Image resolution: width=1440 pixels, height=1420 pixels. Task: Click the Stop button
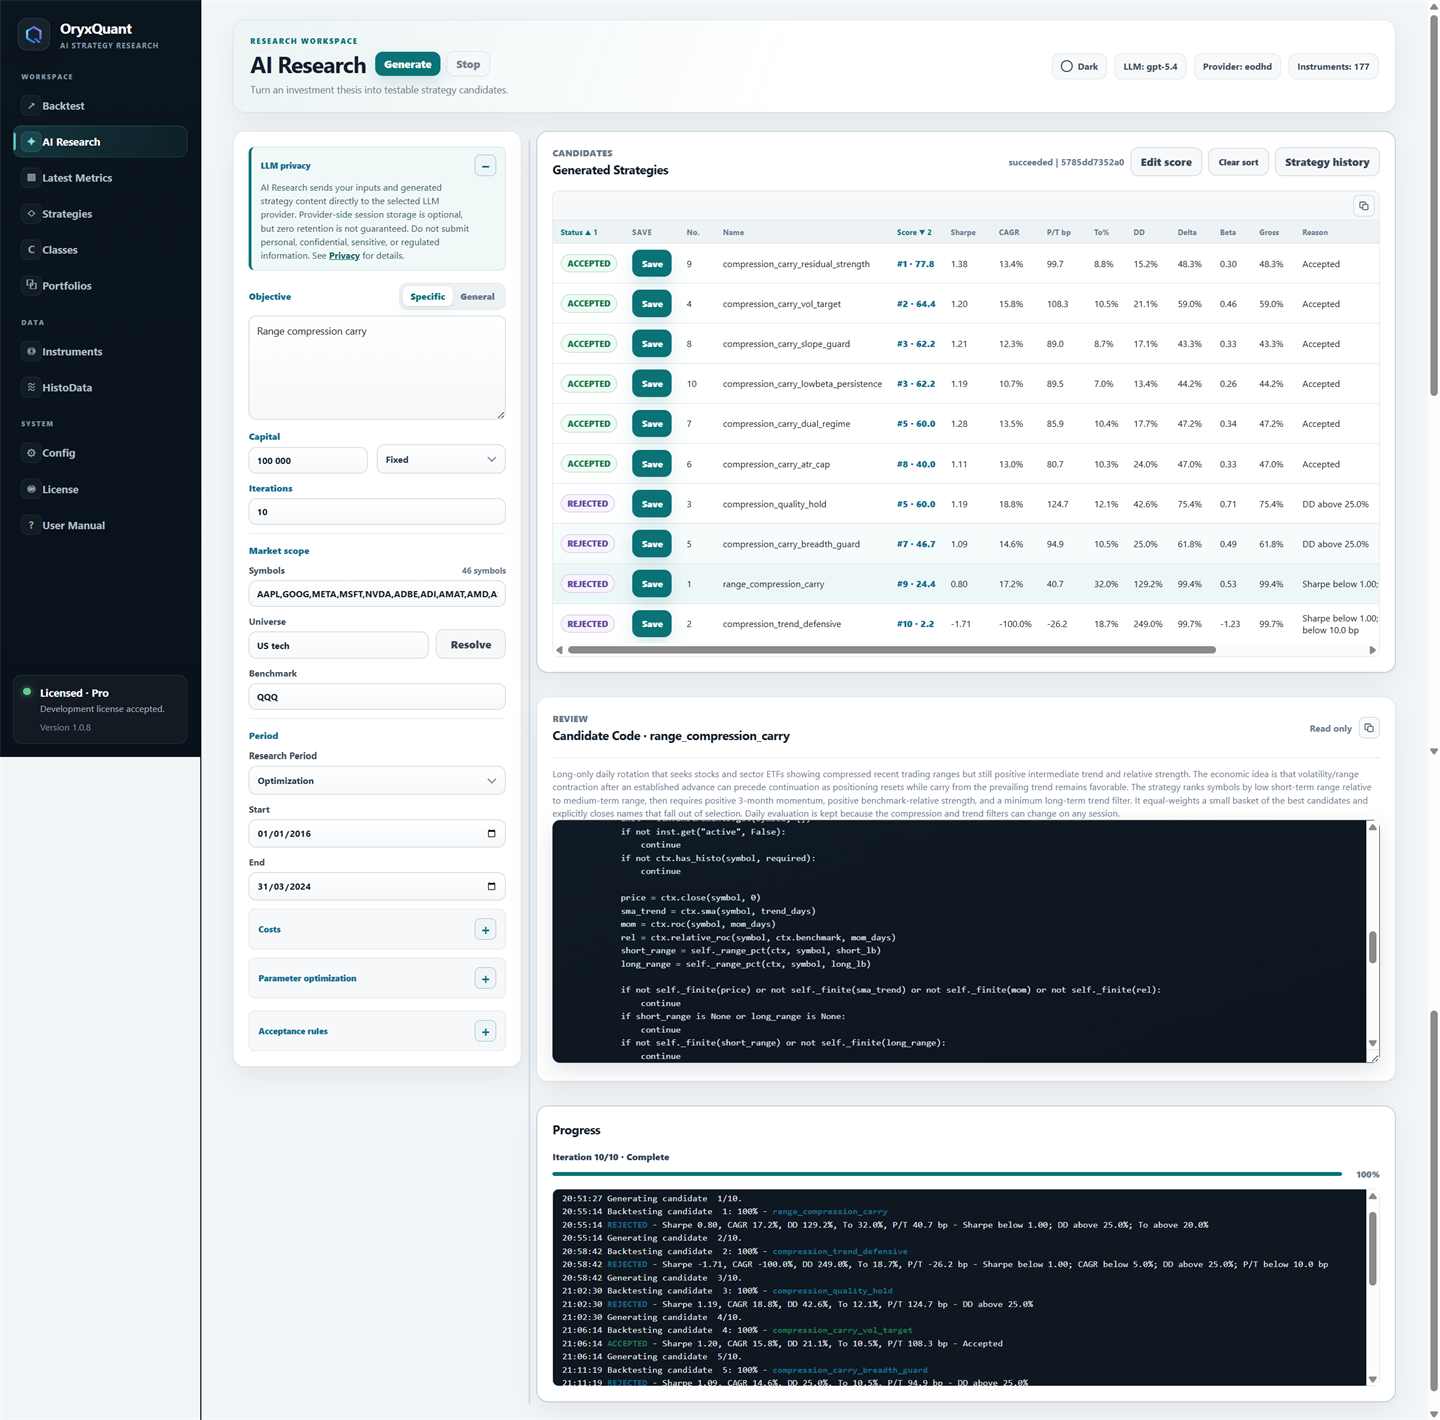pyautogui.click(x=468, y=64)
